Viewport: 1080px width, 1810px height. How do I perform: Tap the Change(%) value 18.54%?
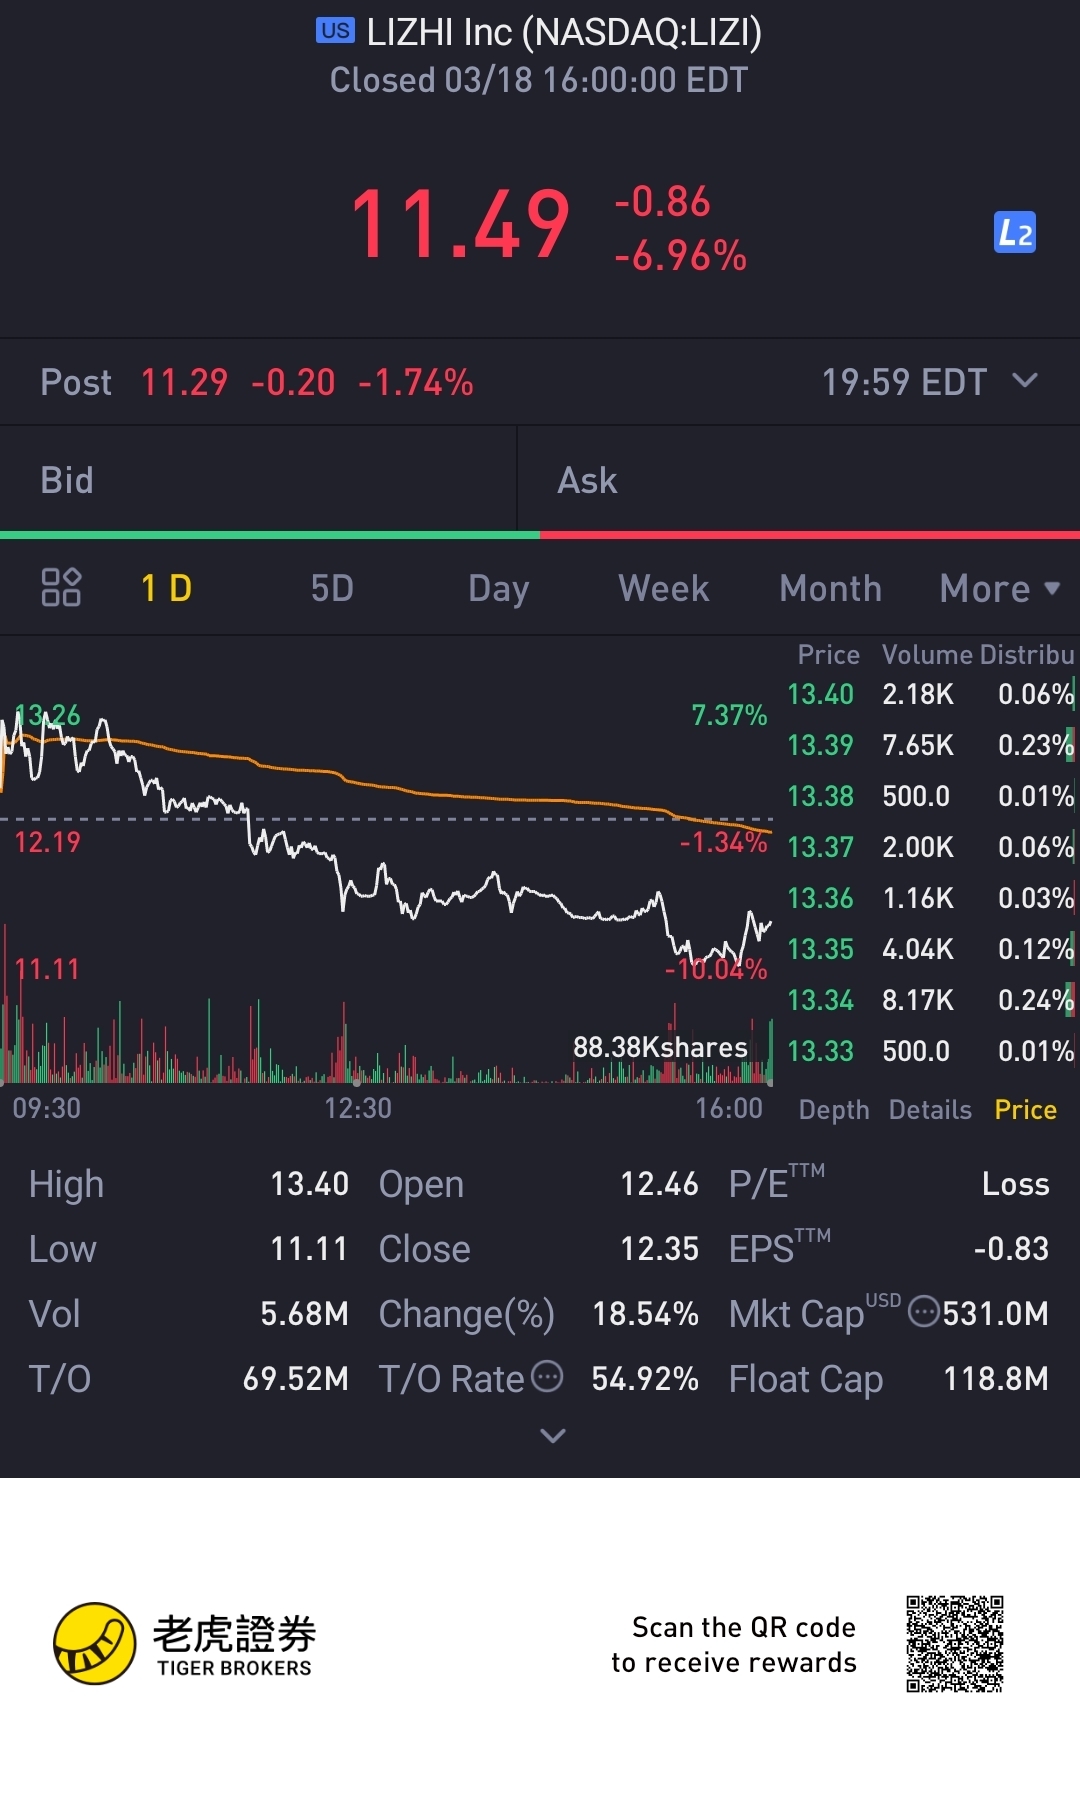[645, 1314]
